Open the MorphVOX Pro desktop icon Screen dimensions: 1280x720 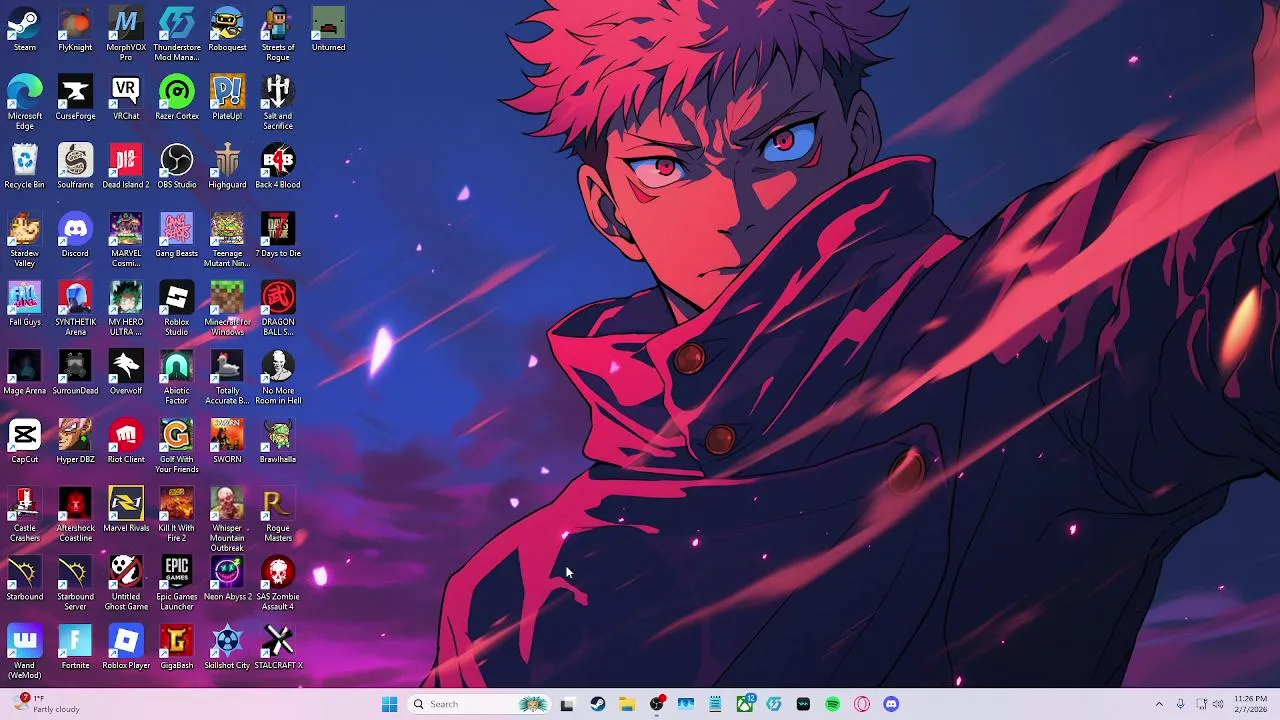[126, 34]
